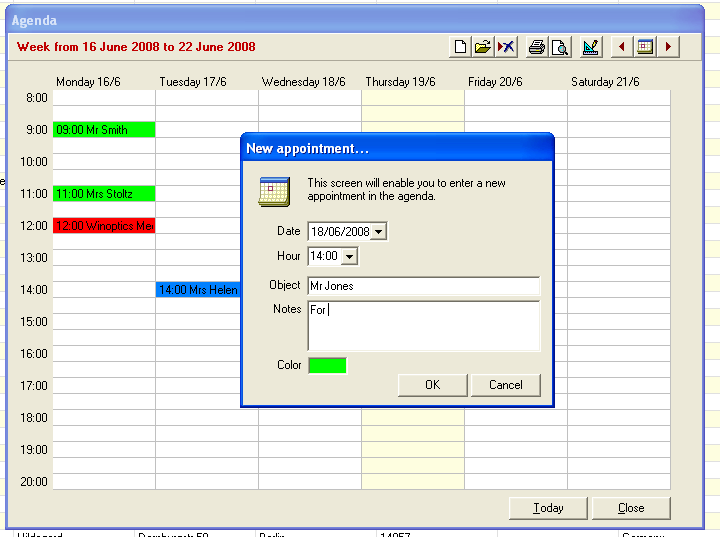Viewport: 720px width, 537px height.
Task: Expand the Hour dropdown showing 14:00
Action: pos(349,257)
